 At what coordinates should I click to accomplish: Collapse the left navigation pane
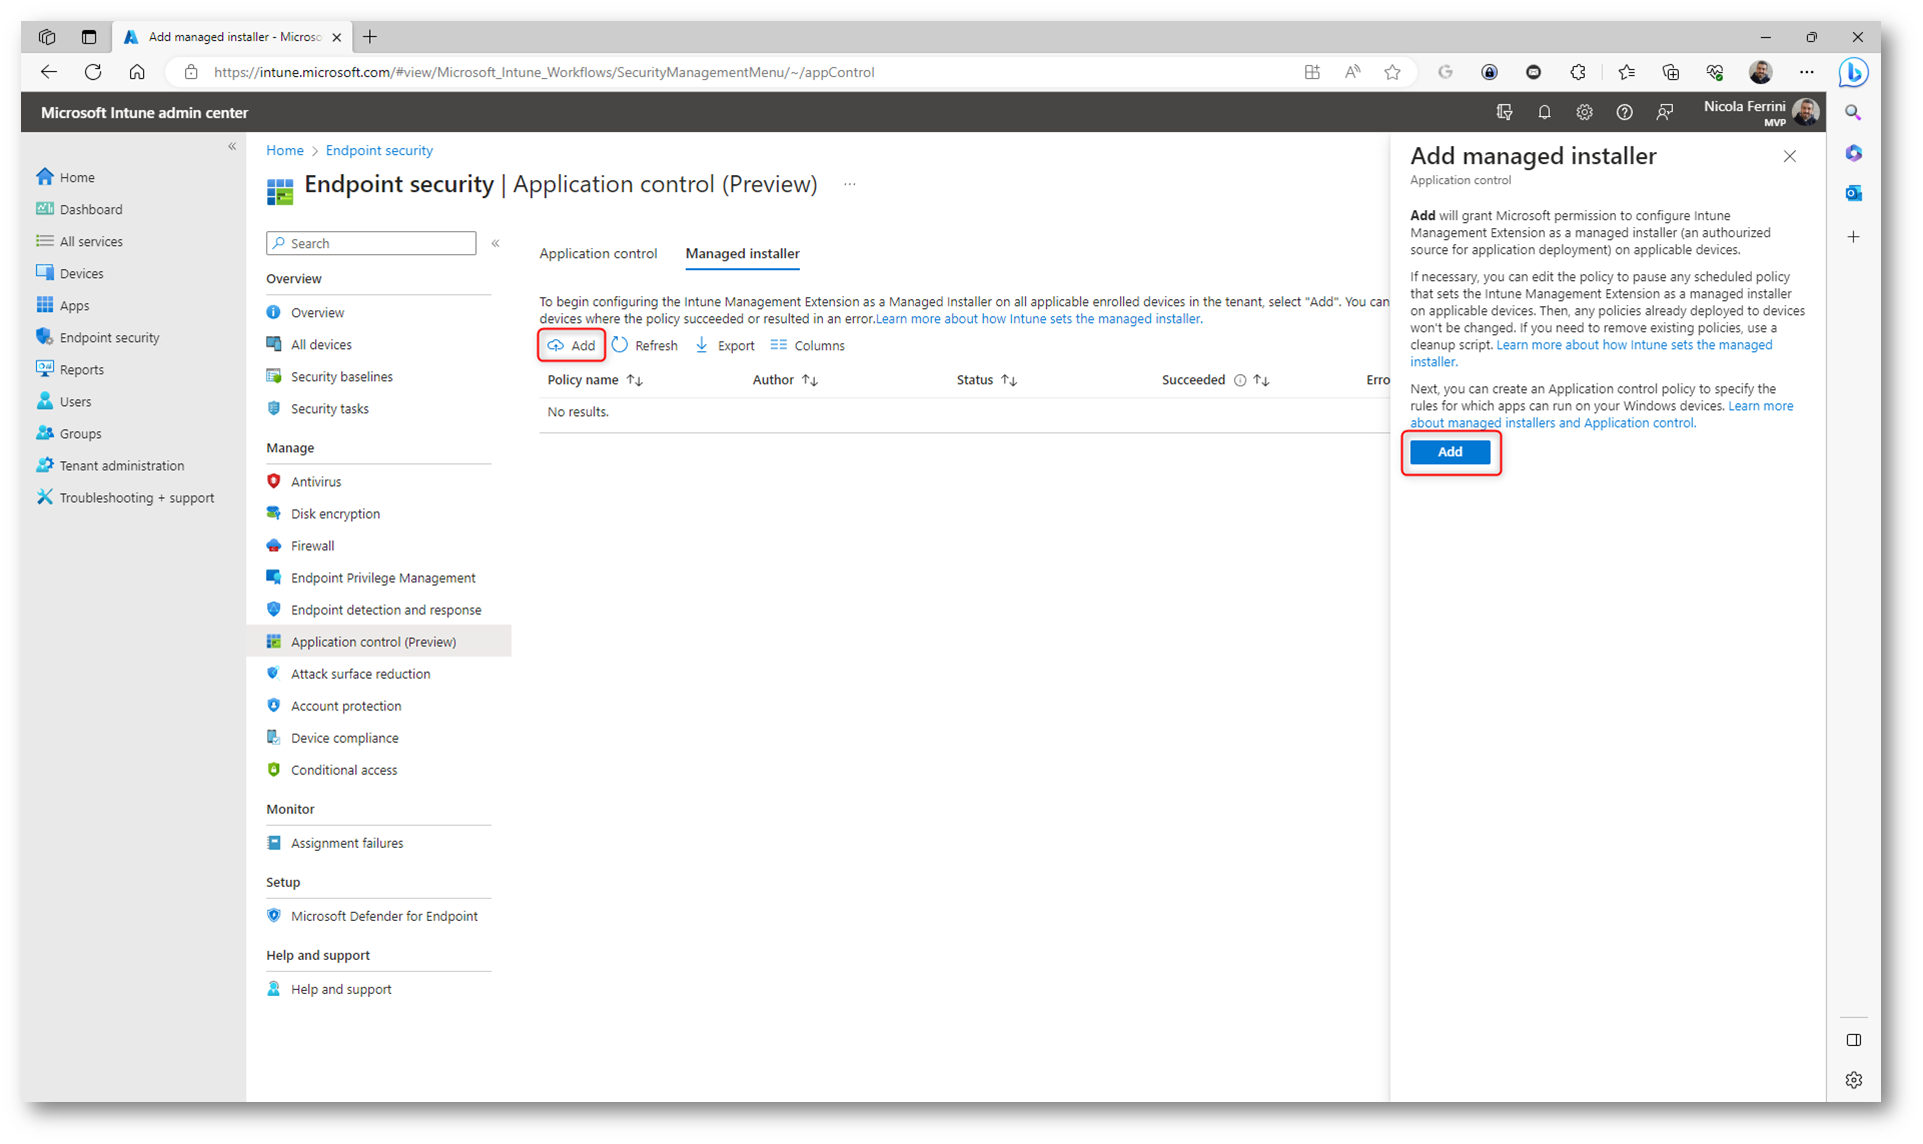(x=232, y=146)
